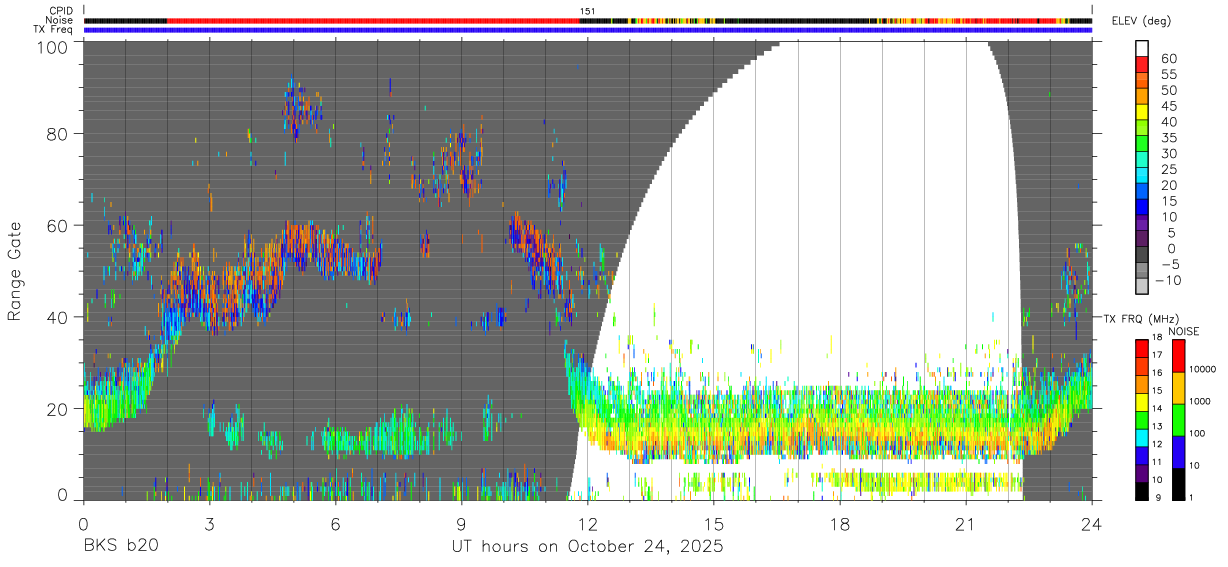Click the 3 UT hour axis label
The image size is (1228, 567).
(x=209, y=523)
